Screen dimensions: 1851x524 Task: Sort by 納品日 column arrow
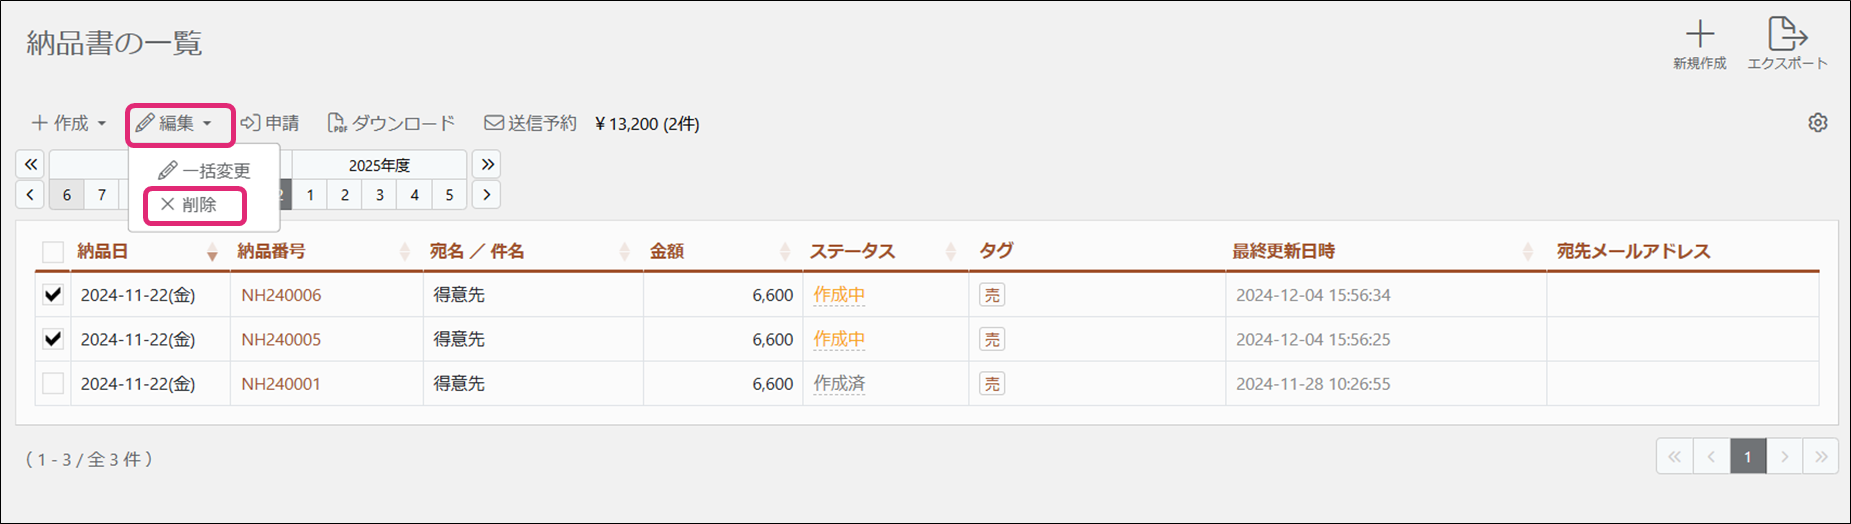tap(212, 252)
